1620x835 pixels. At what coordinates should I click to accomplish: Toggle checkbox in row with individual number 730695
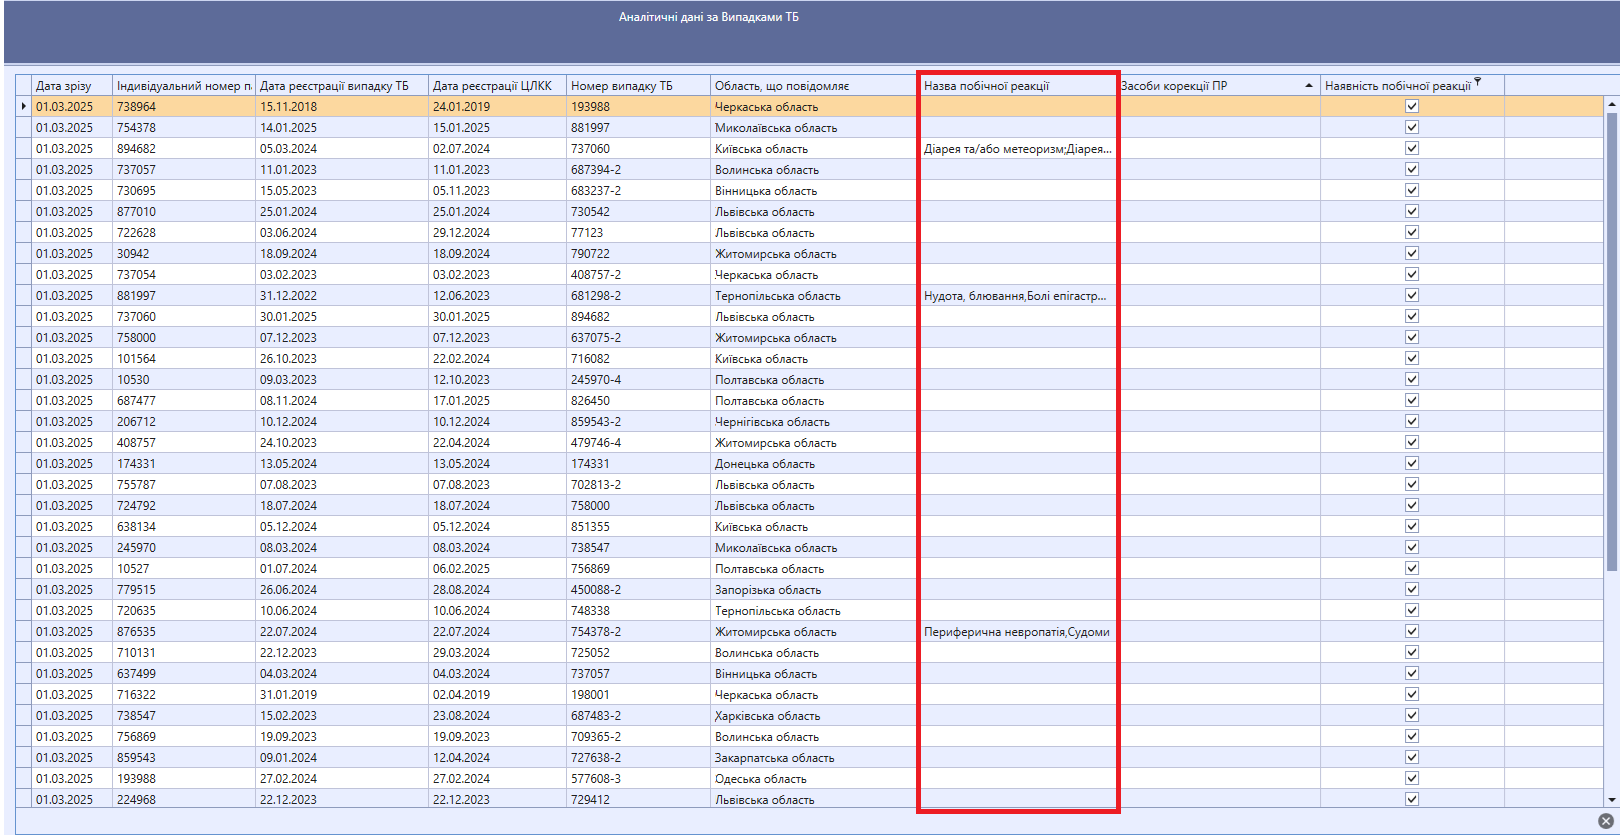(1412, 190)
